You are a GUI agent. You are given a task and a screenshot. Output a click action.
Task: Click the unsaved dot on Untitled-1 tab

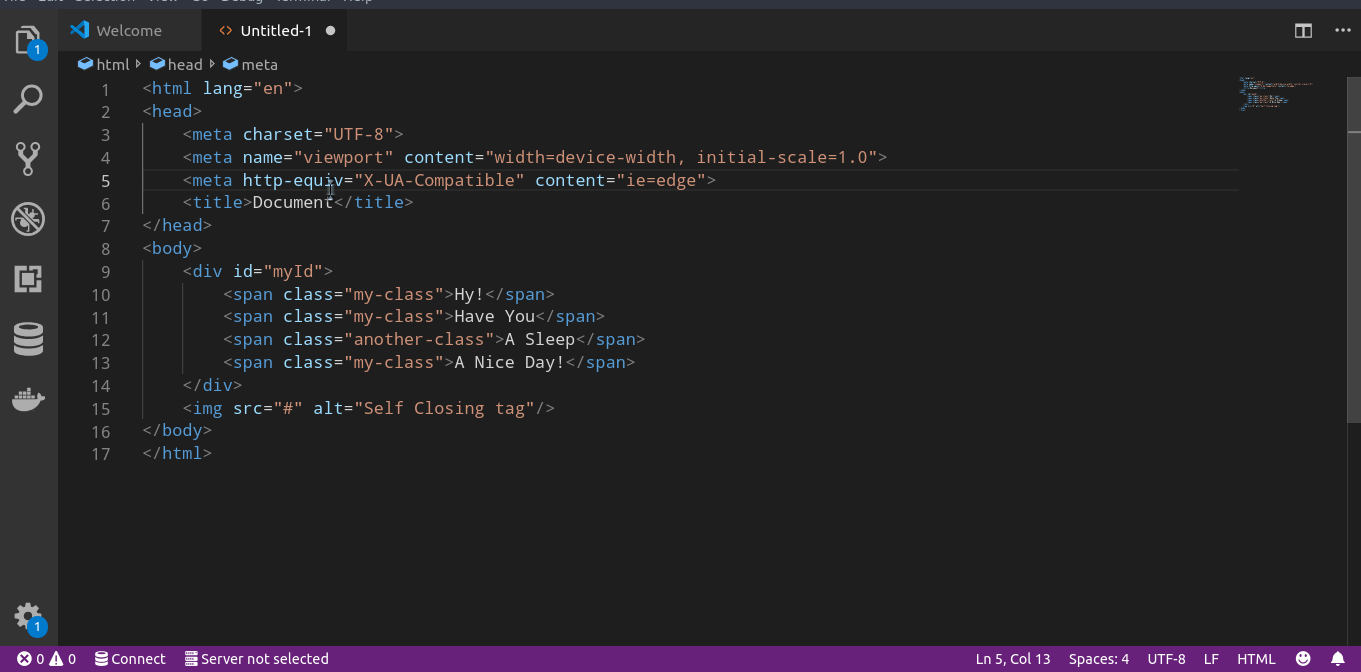click(330, 31)
